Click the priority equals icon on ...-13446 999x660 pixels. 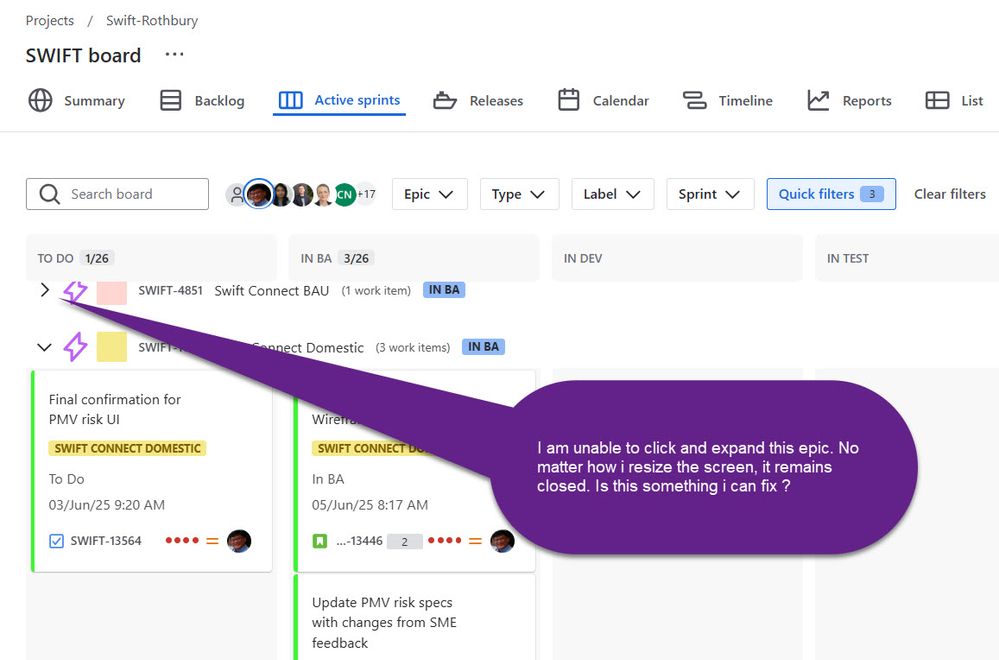475,541
